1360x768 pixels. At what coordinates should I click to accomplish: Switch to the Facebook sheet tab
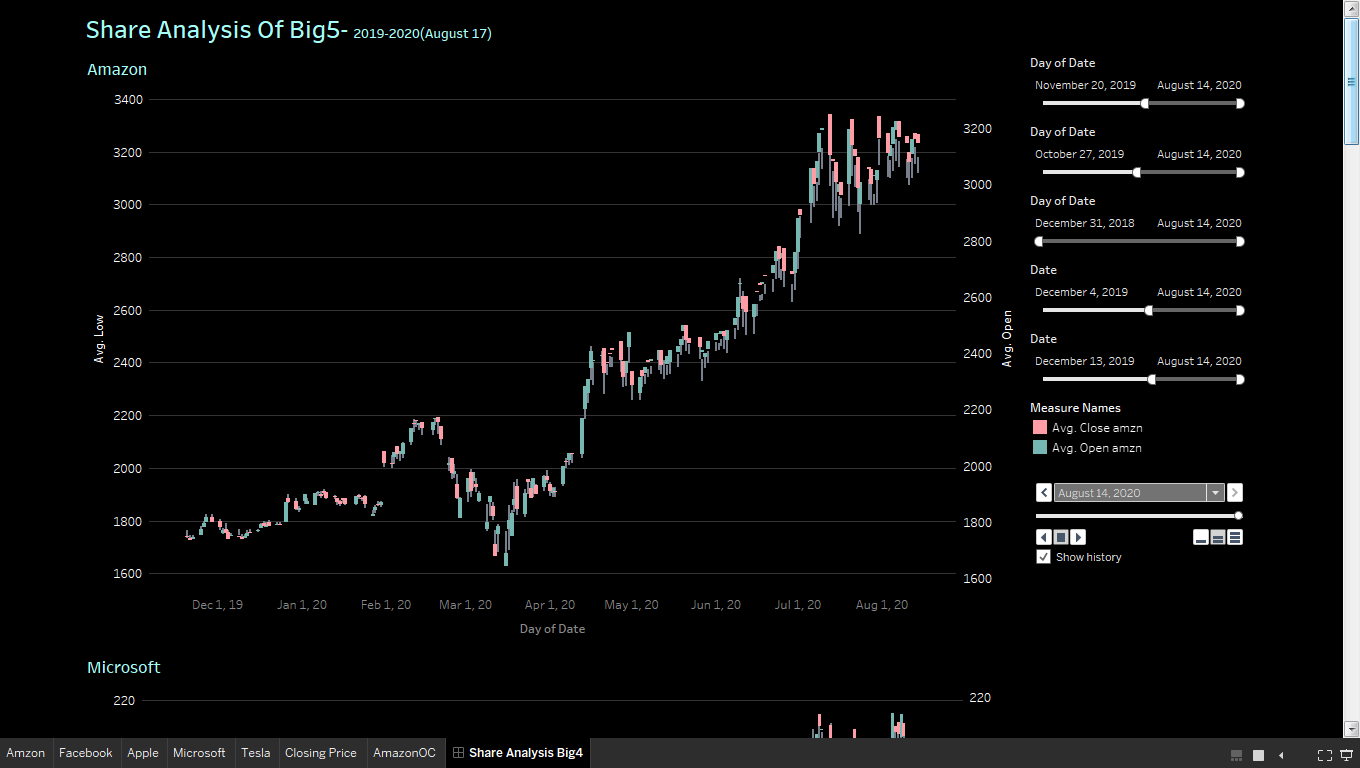86,753
